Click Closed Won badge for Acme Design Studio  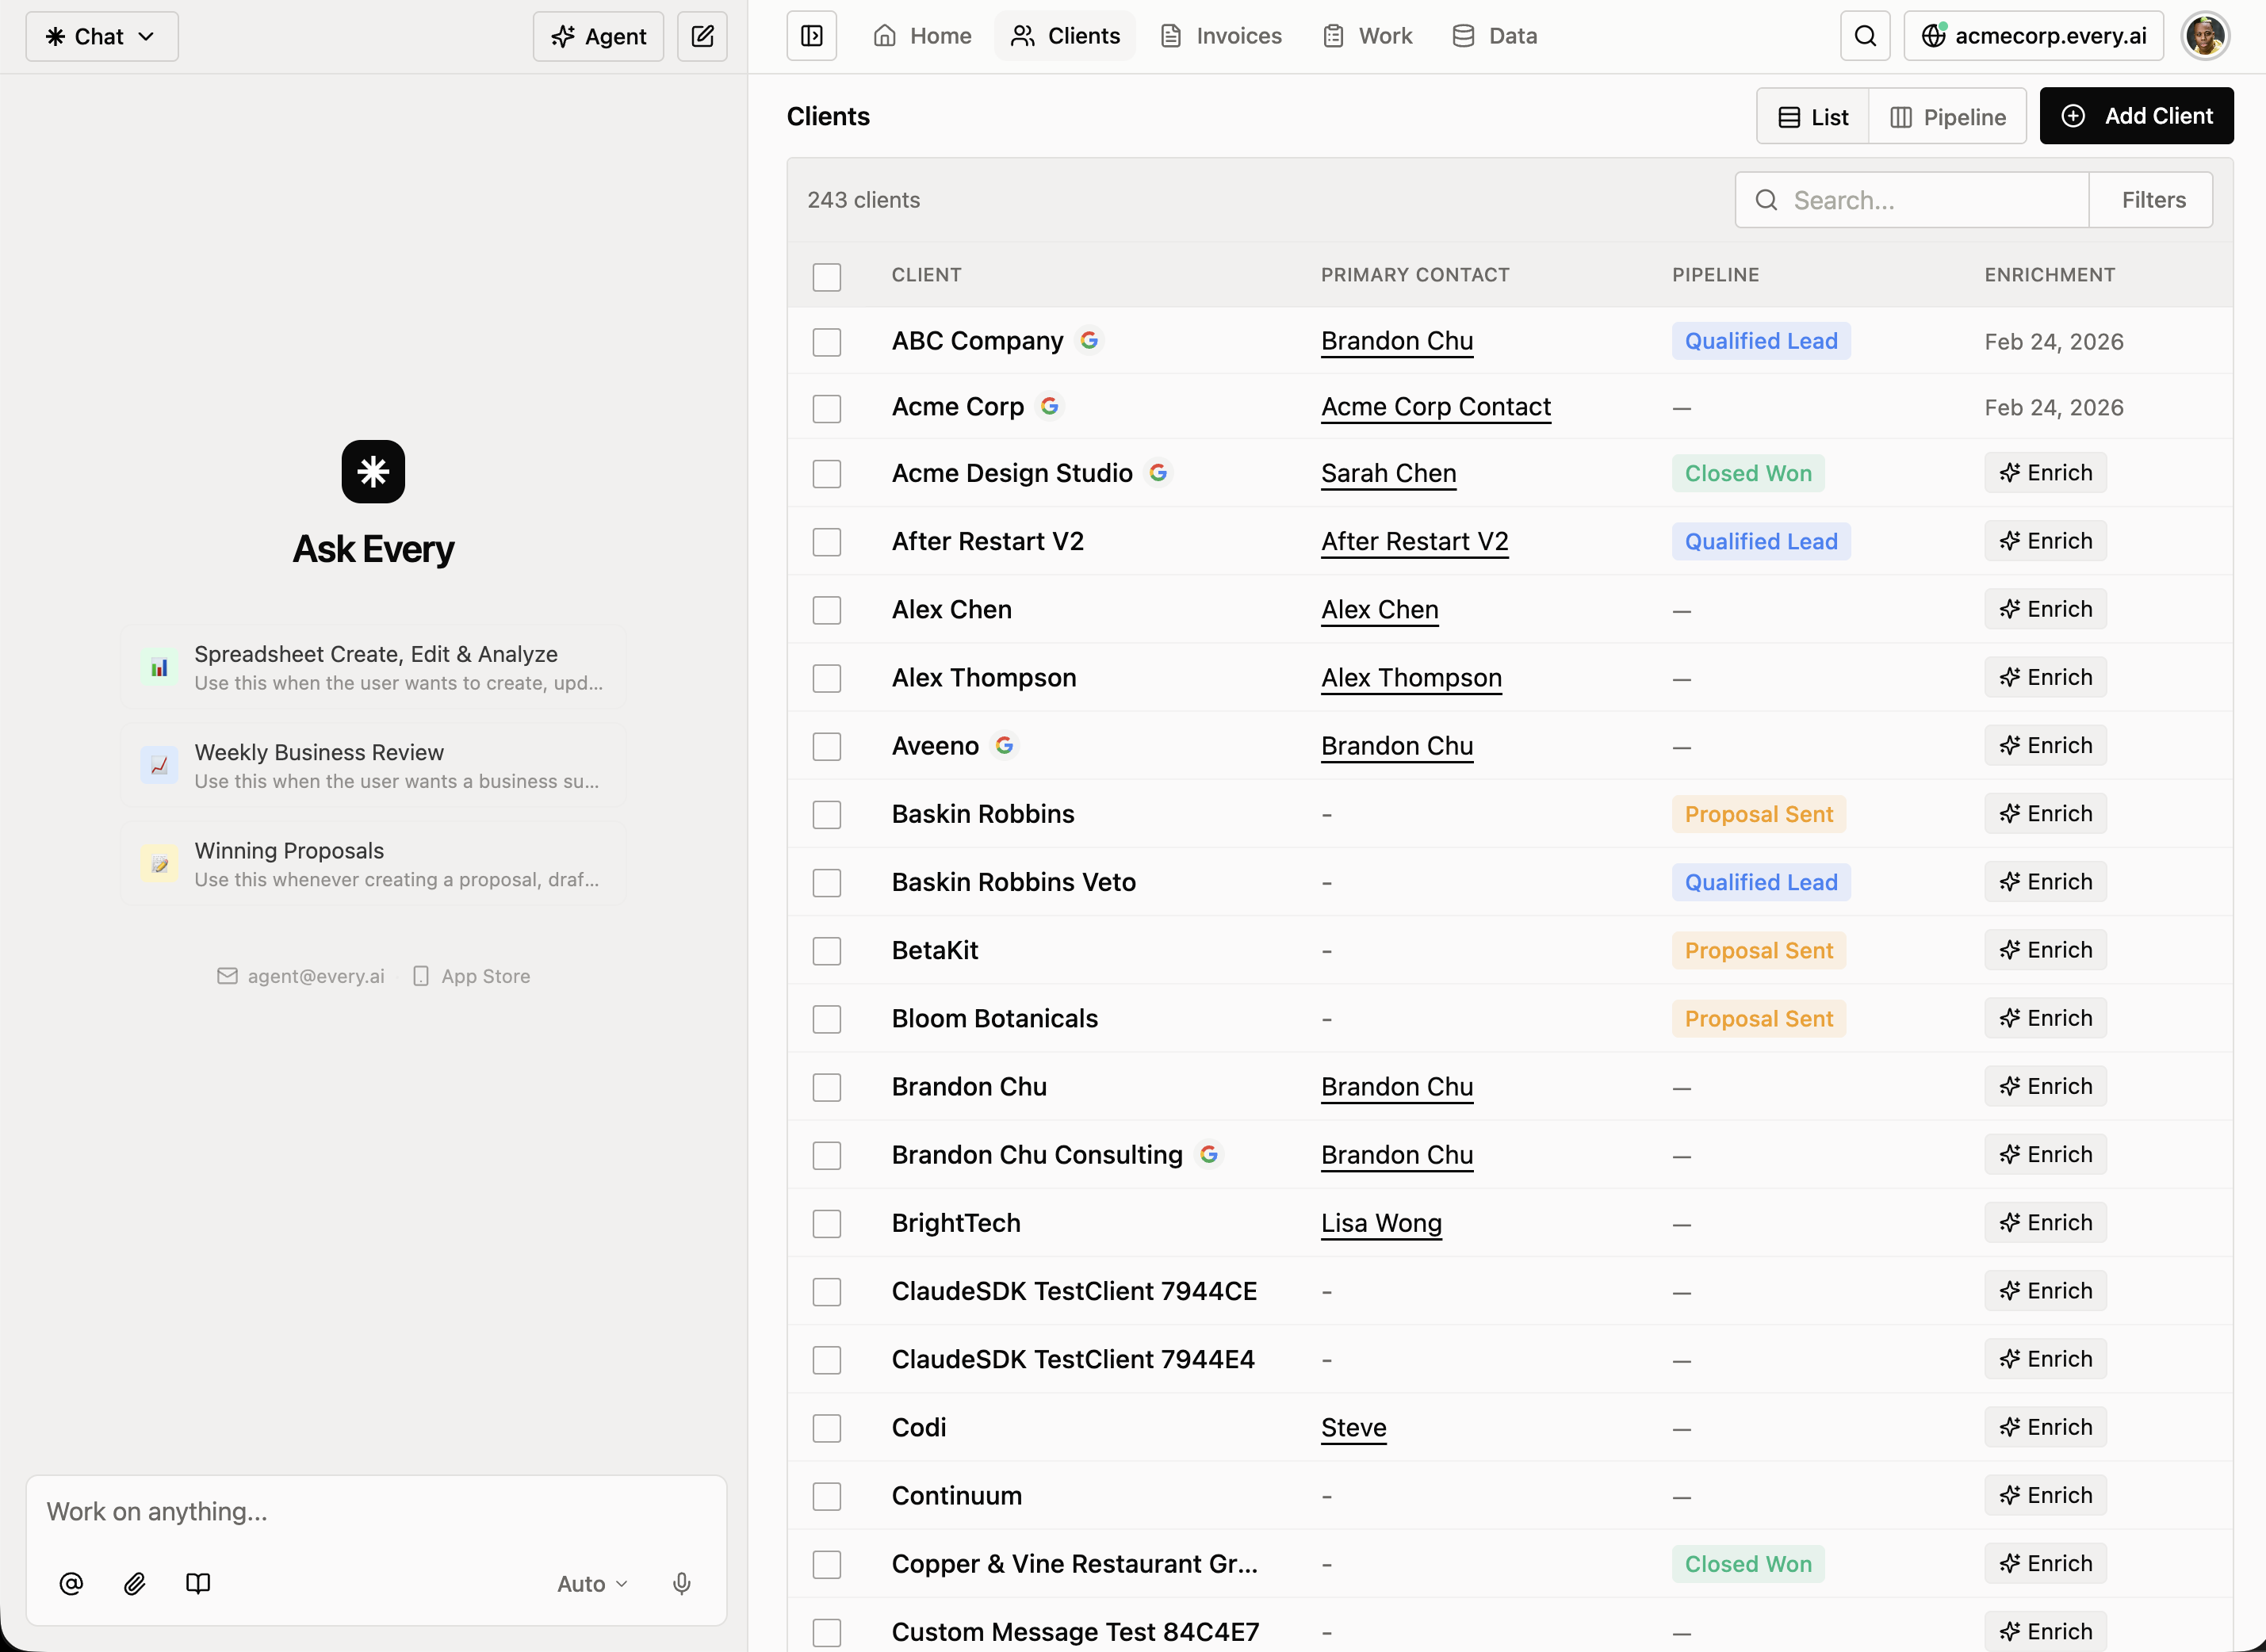click(1748, 473)
